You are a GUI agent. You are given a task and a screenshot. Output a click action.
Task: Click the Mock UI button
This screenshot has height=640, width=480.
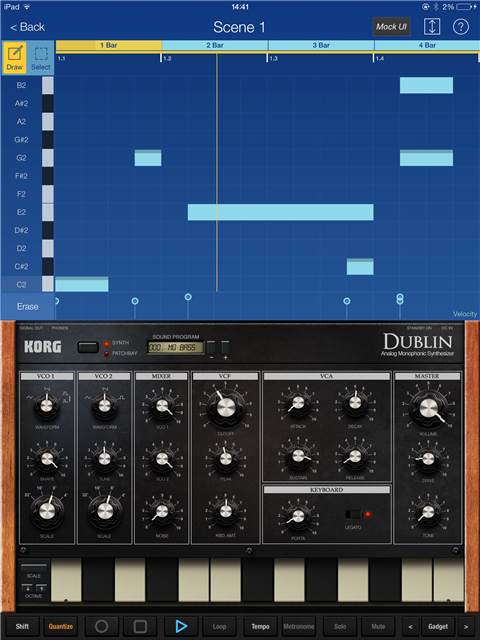[x=391, y=27]
